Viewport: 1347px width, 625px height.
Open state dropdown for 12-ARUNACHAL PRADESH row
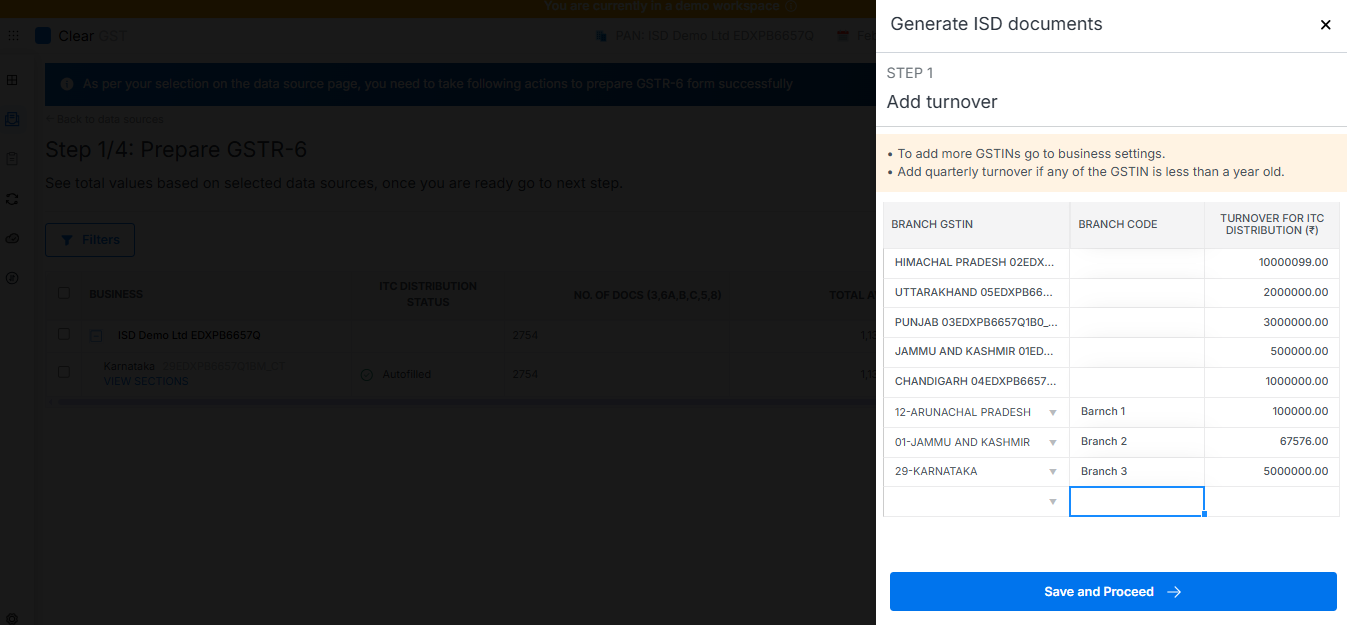[x=1052, y=413]
